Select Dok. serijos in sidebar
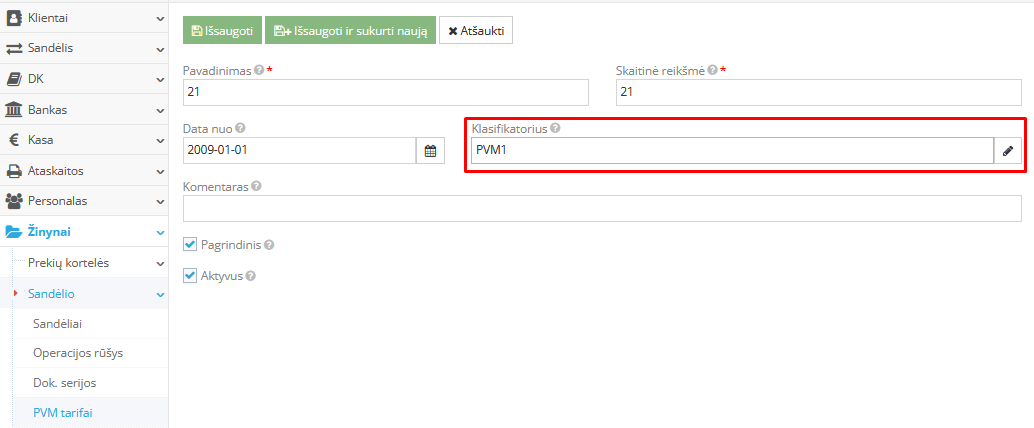This screenshot has width=1034, height=428. pyautogui.click(x=65, y=382)
